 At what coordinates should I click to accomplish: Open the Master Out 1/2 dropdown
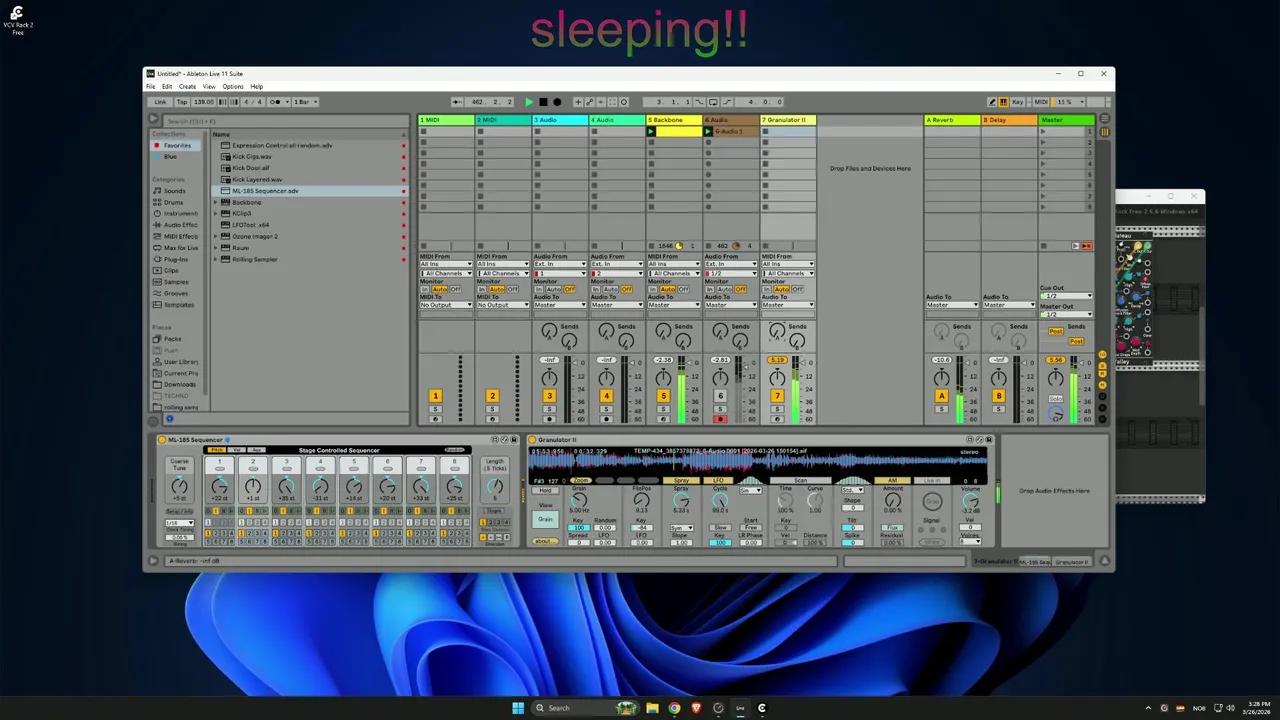1066,315
